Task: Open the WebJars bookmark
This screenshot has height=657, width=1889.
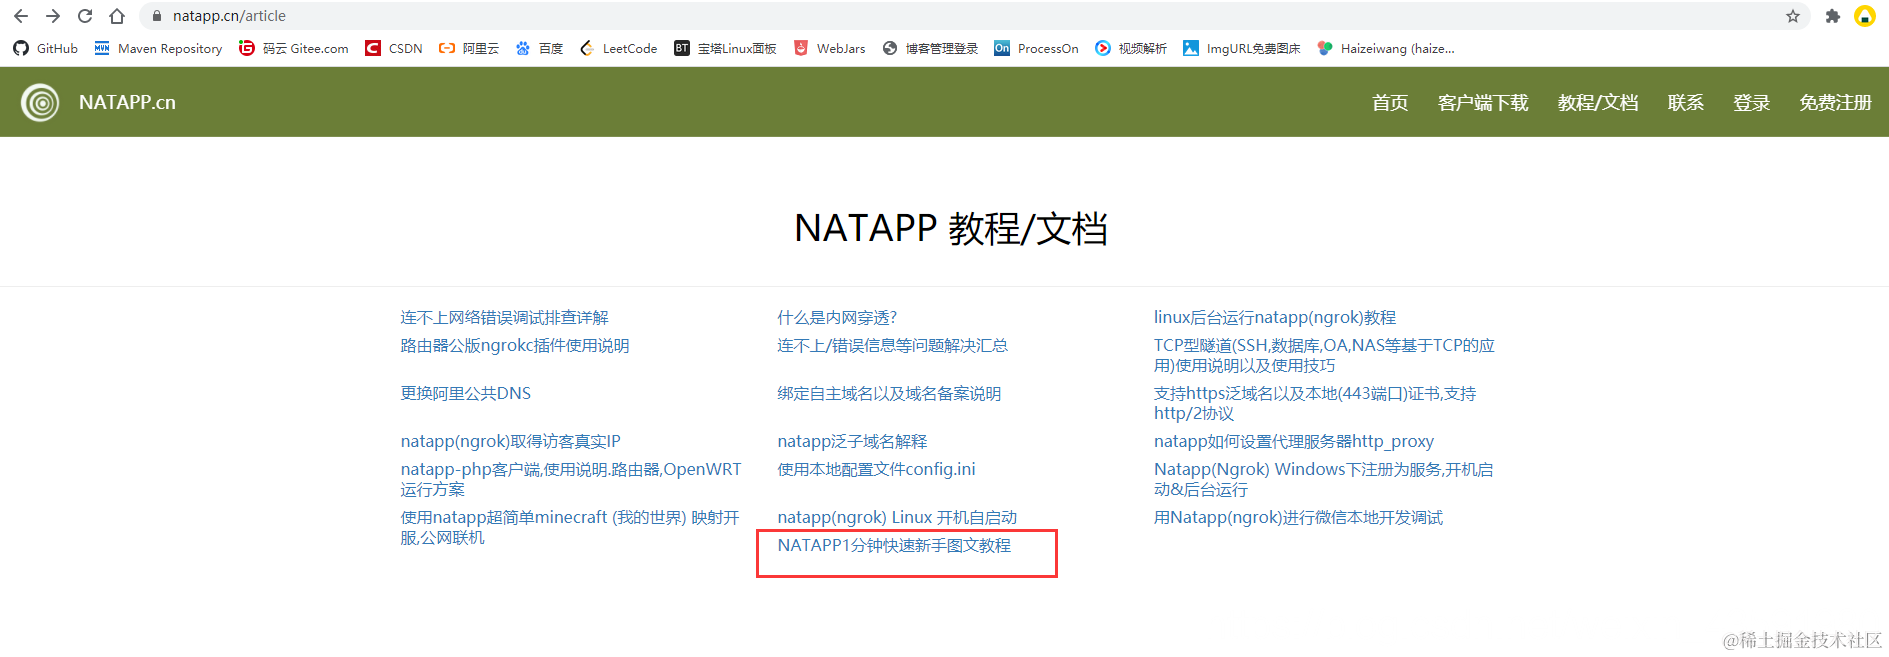Action: pyautogui.click(x=829, y=48)
